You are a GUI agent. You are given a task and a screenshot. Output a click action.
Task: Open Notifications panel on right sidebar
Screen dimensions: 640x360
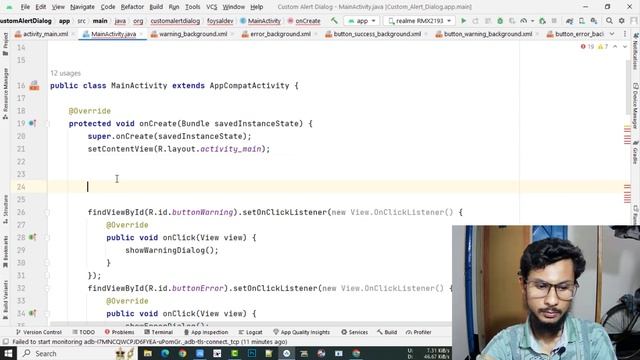pos(636,52)
